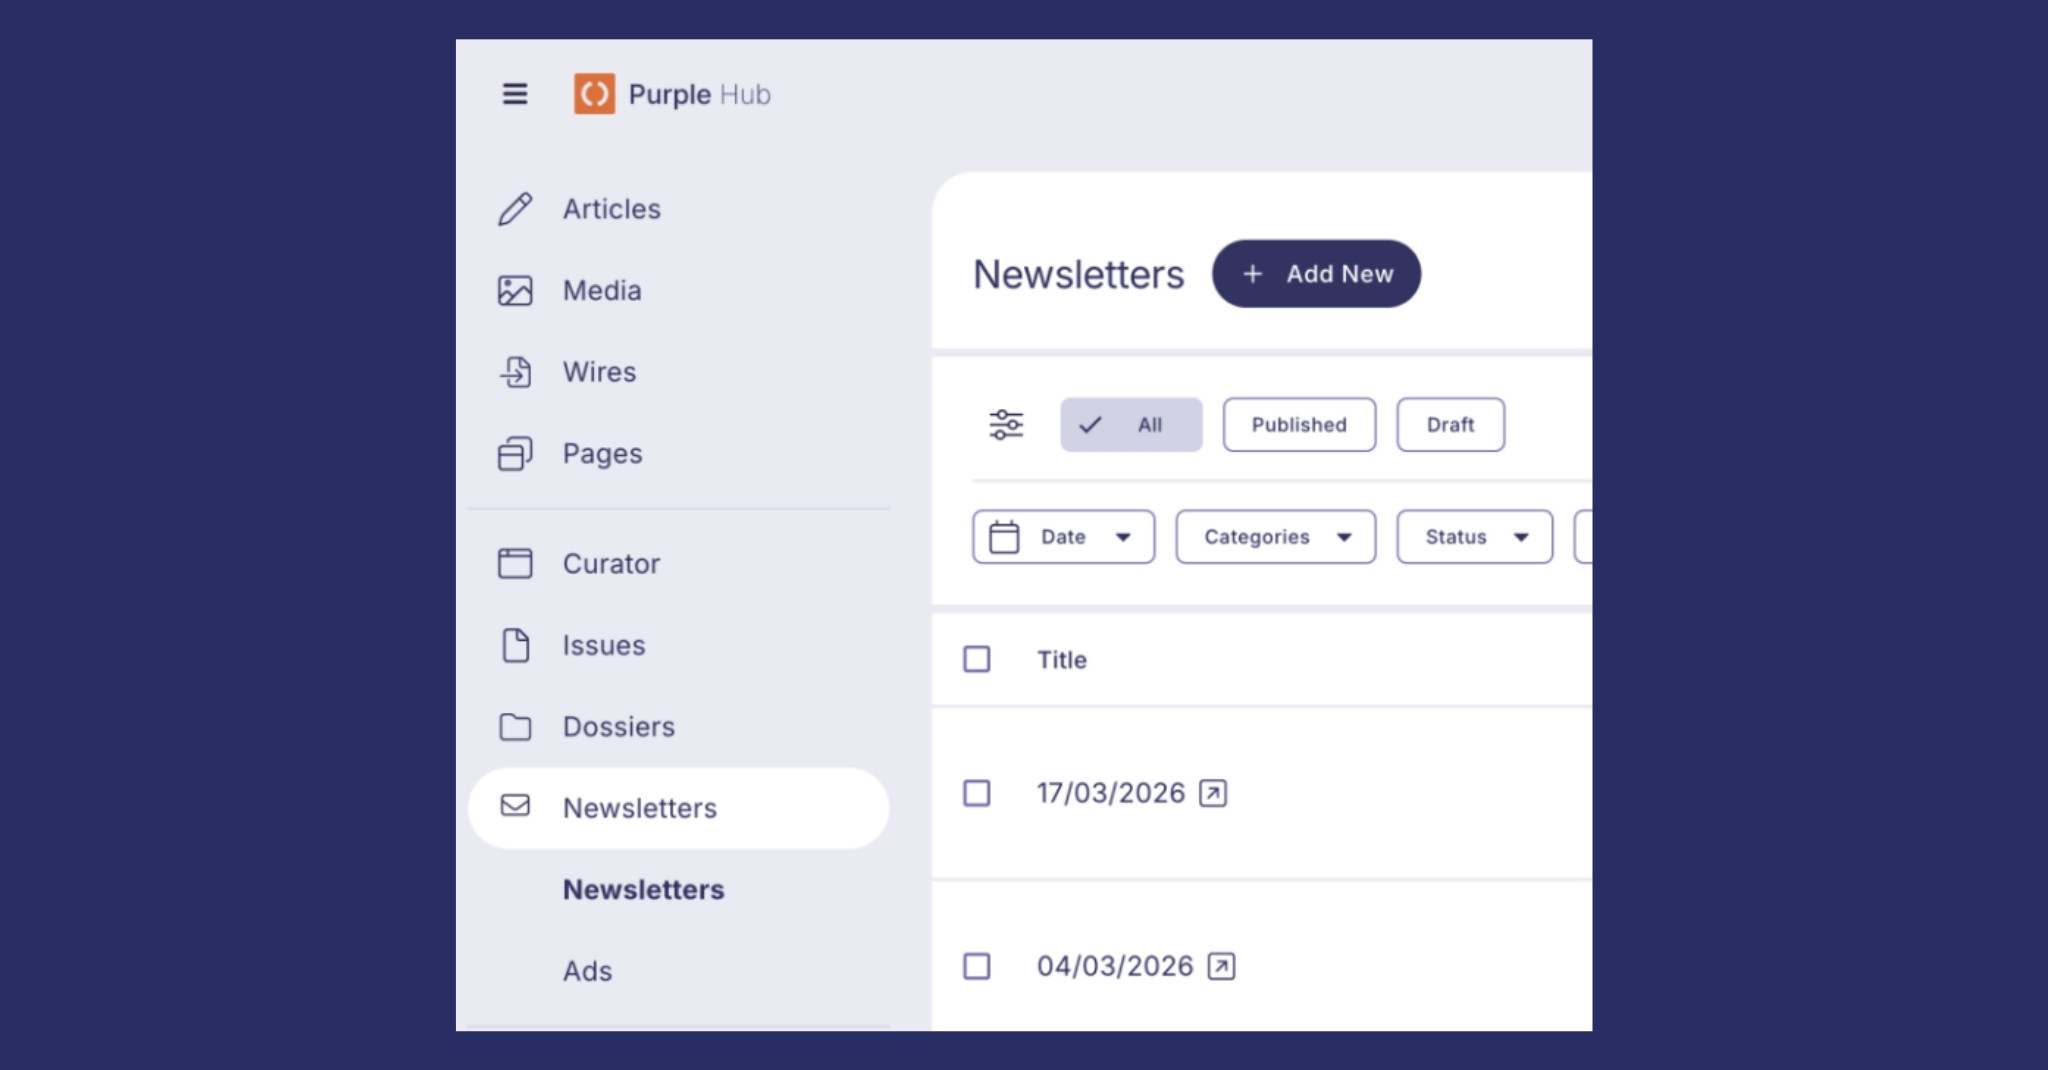2048x1070 pixels.
Task: Filter by Published status chip
Action: pyautogui.click(x=1299, y=425)
